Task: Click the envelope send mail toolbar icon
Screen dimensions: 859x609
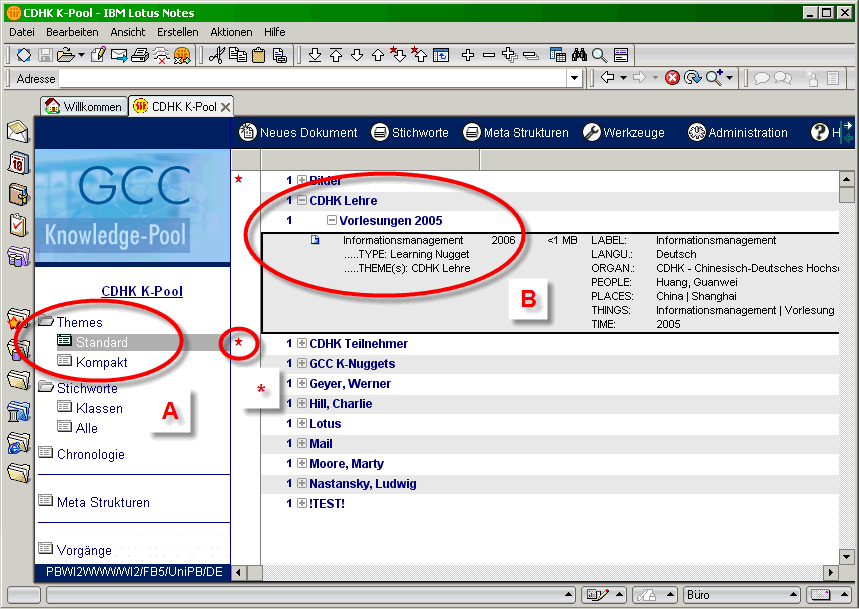Action: 119,55
